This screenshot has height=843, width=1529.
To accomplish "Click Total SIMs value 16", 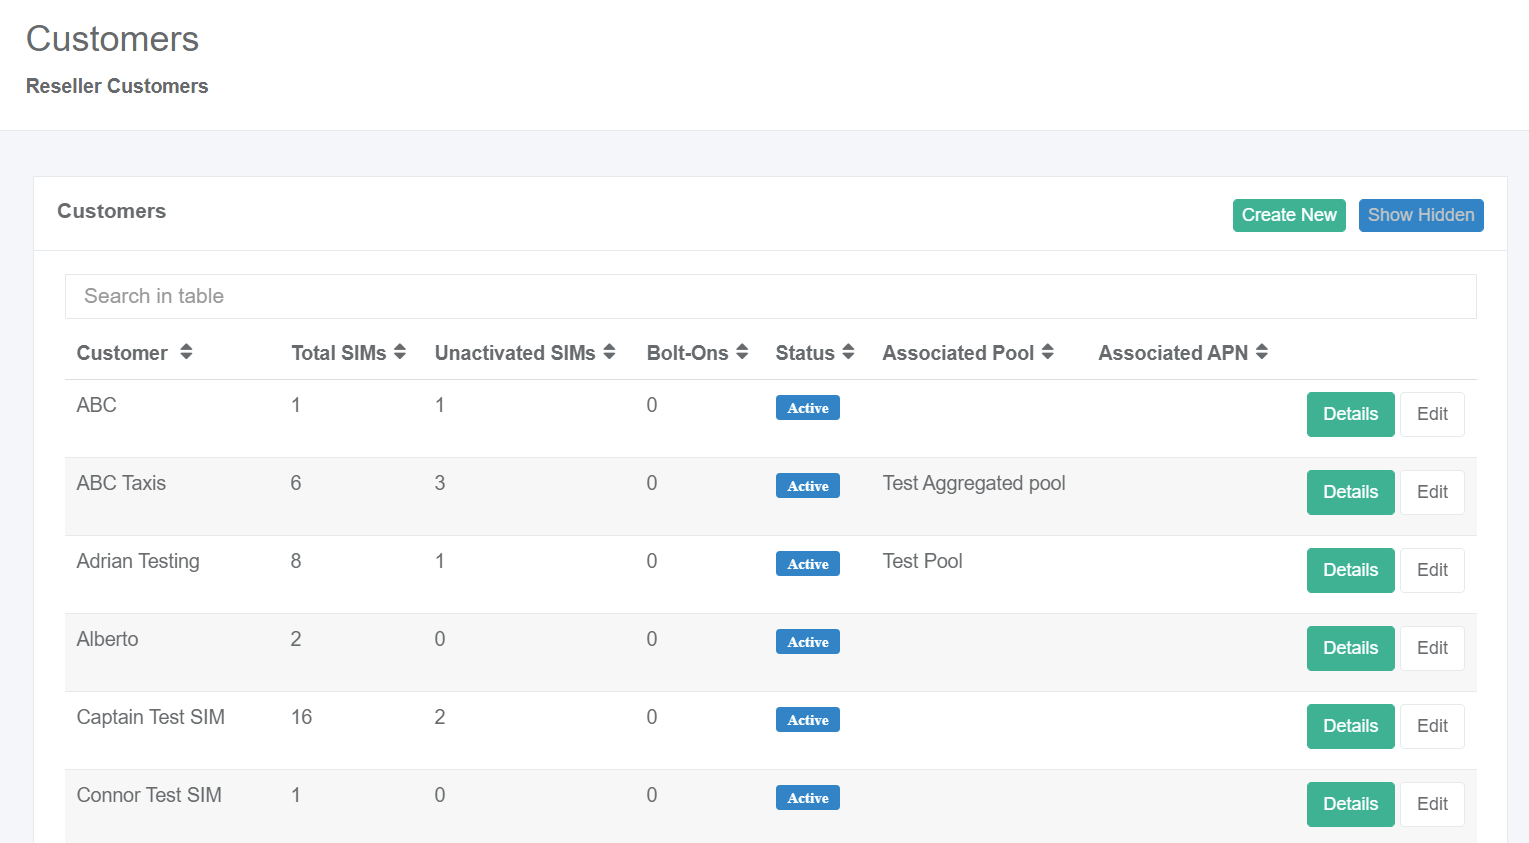I will pos(301,717).
